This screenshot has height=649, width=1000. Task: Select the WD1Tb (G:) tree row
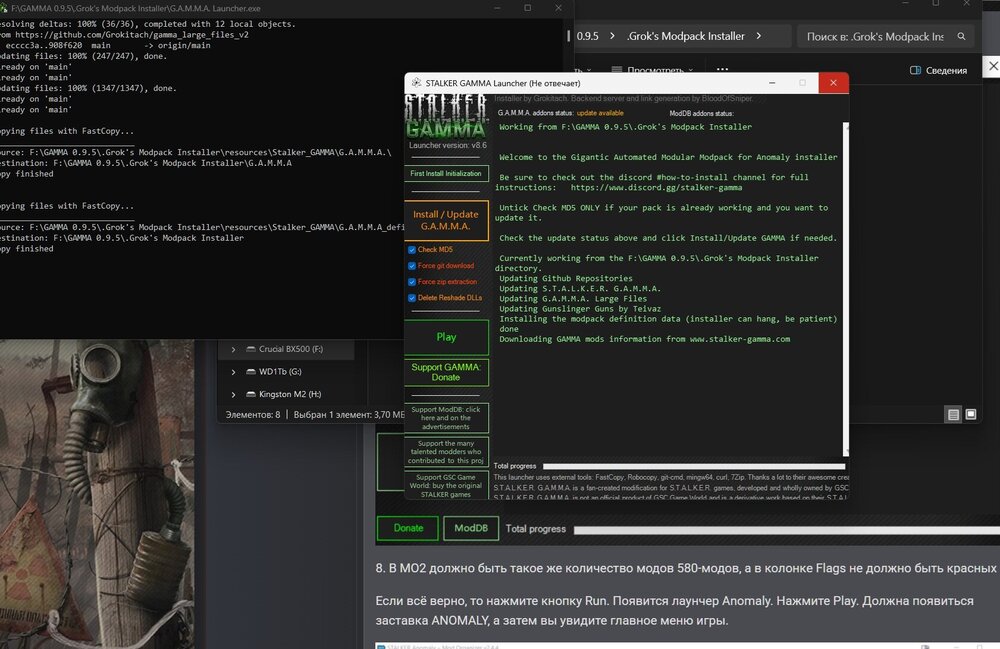[x=286, y=372]
